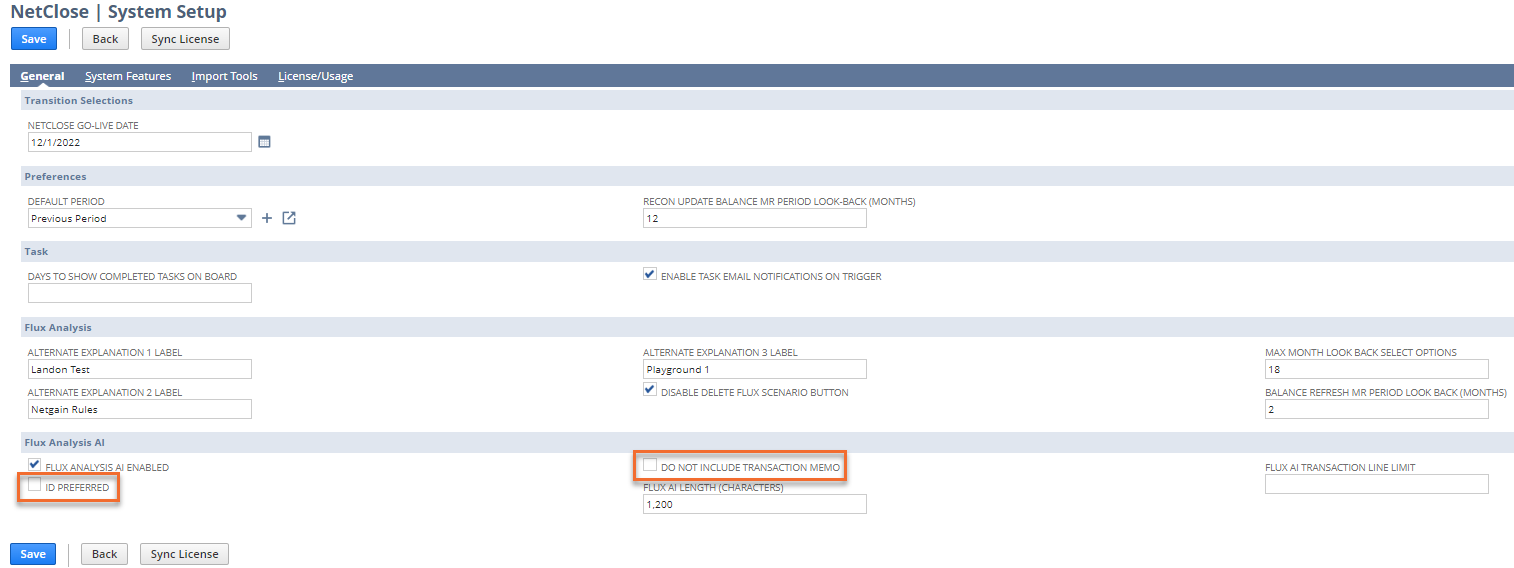Edit the Alternate Explanation 1 Label field
1514x568 pixels.
139,369
